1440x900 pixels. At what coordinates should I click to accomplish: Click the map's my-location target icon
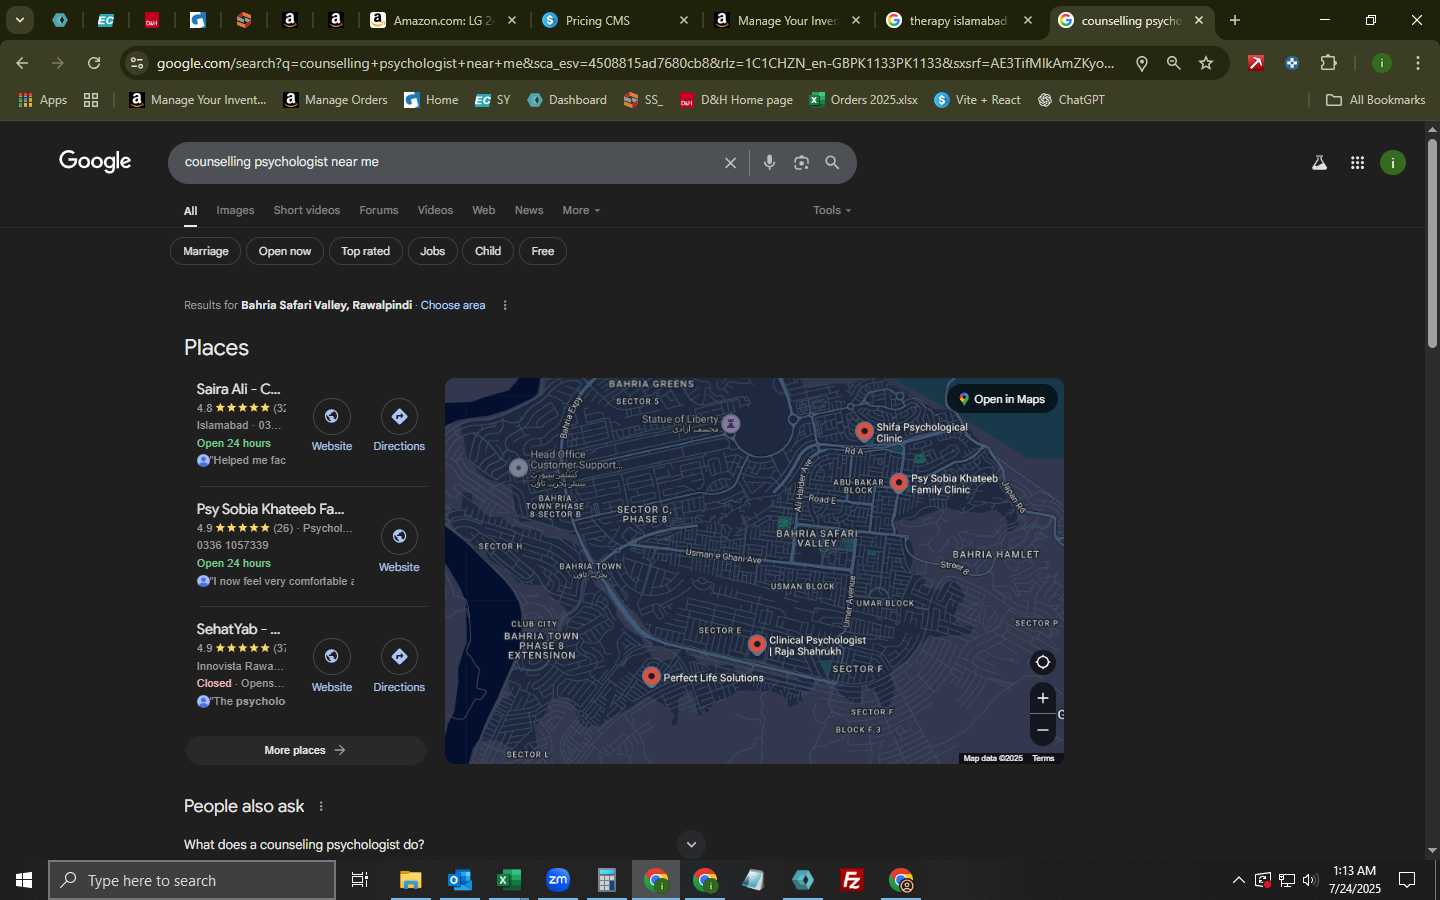(1042, 662)
